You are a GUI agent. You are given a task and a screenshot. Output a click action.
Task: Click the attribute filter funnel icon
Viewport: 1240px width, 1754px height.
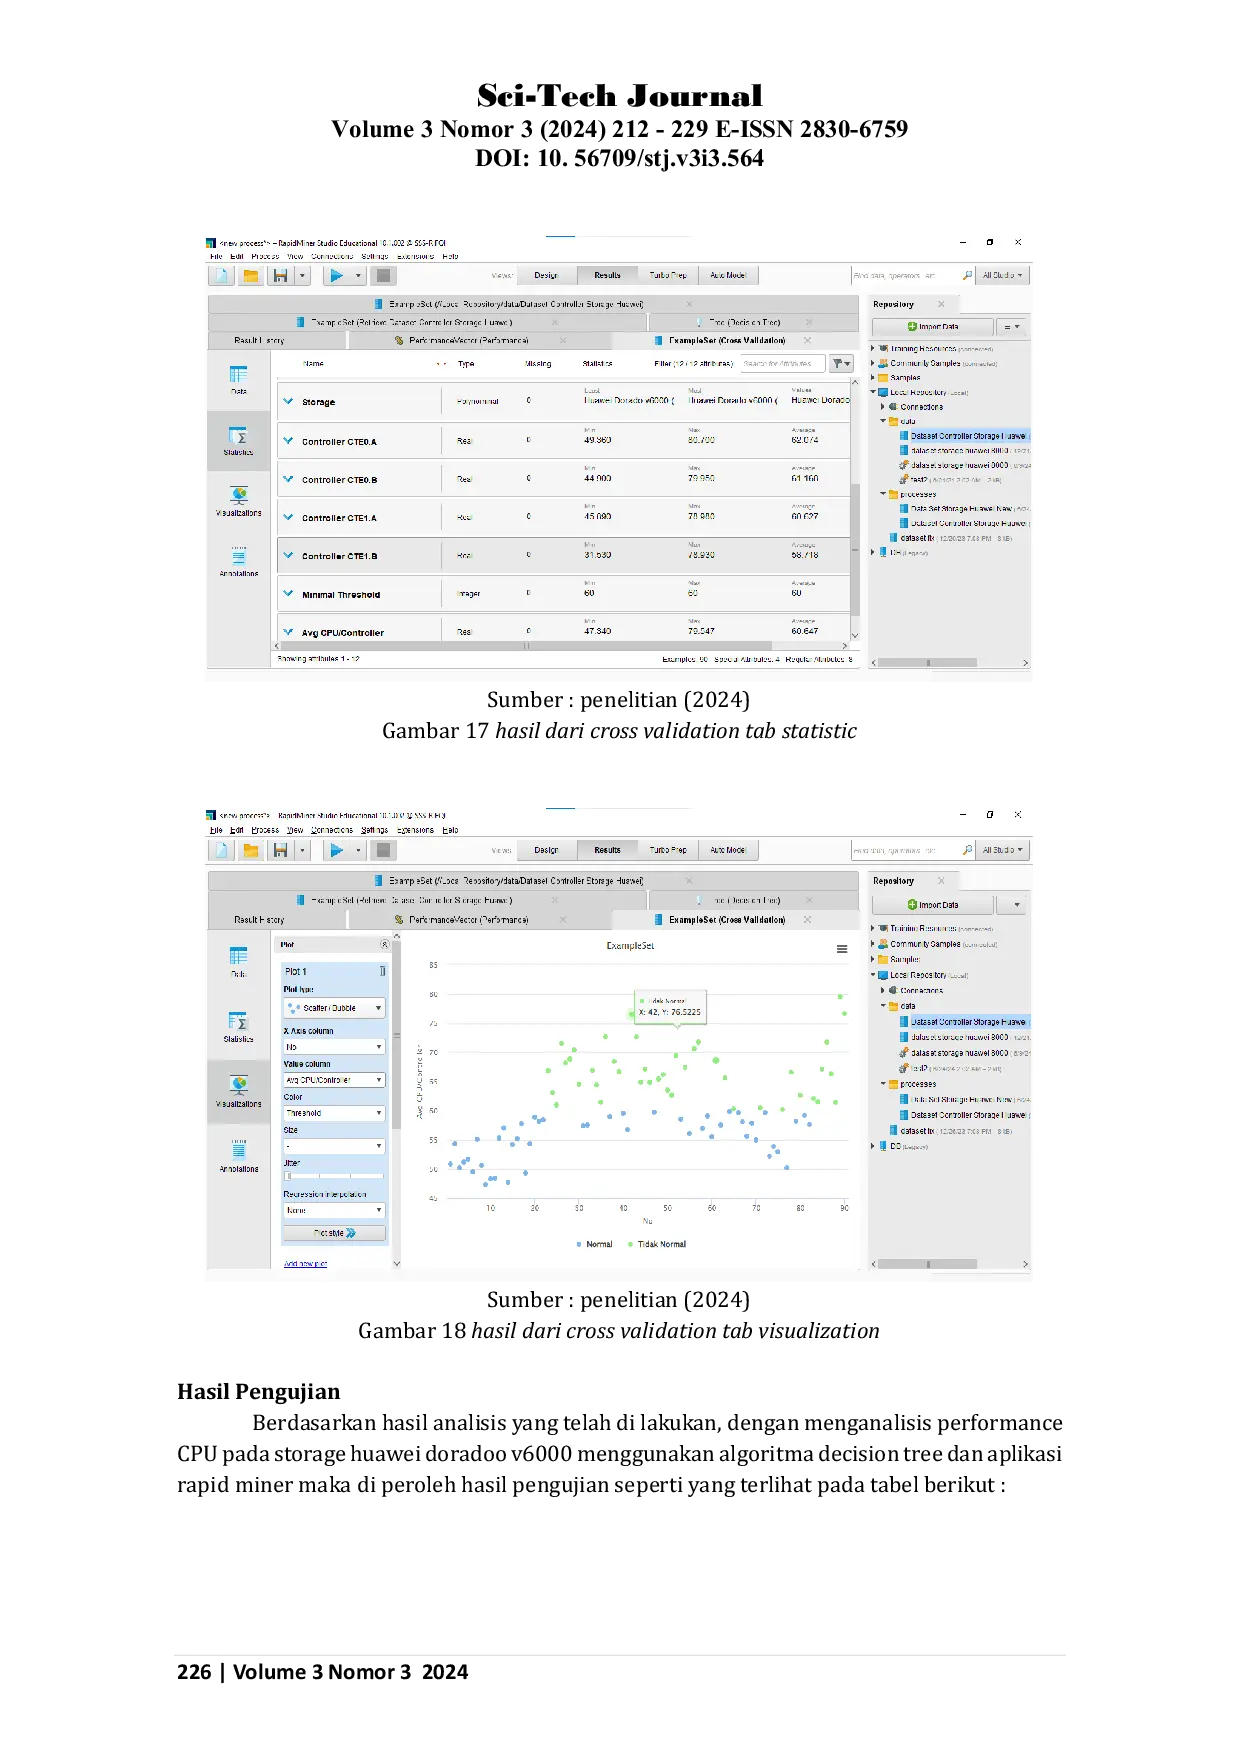tap(840, 364)
